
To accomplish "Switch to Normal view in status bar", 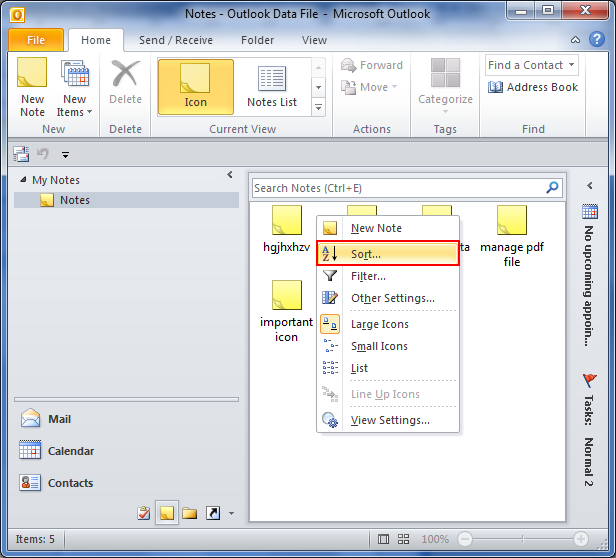I will (383, 539).
